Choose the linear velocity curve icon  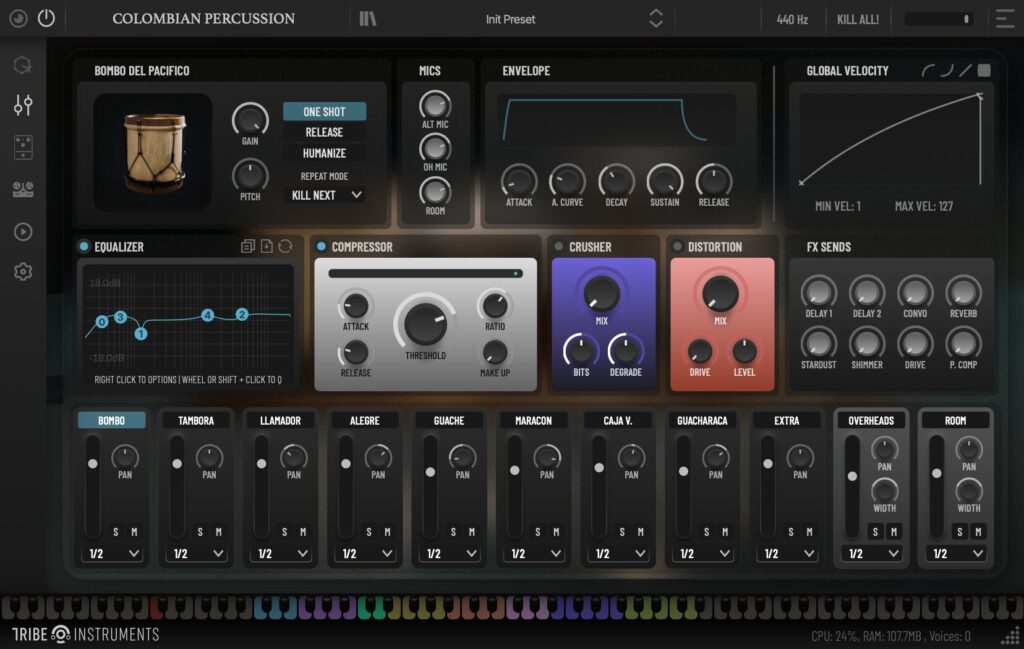coord(965,71)
